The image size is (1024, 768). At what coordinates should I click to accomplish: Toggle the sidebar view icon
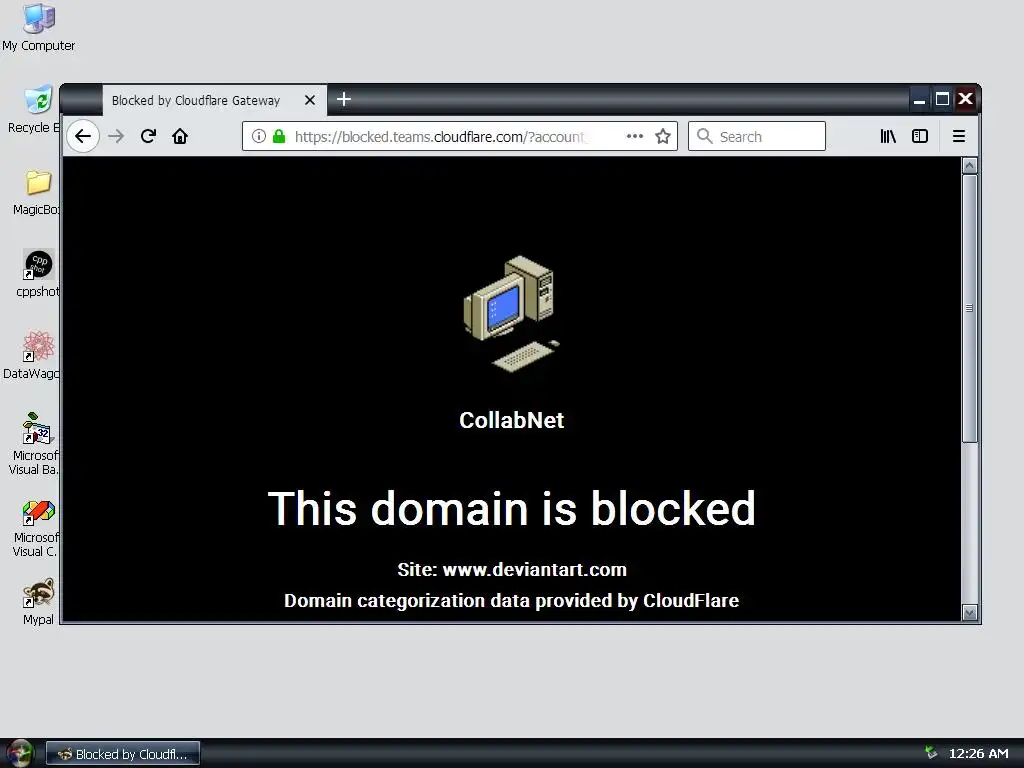pyautogui.click(x=920, y=136)
